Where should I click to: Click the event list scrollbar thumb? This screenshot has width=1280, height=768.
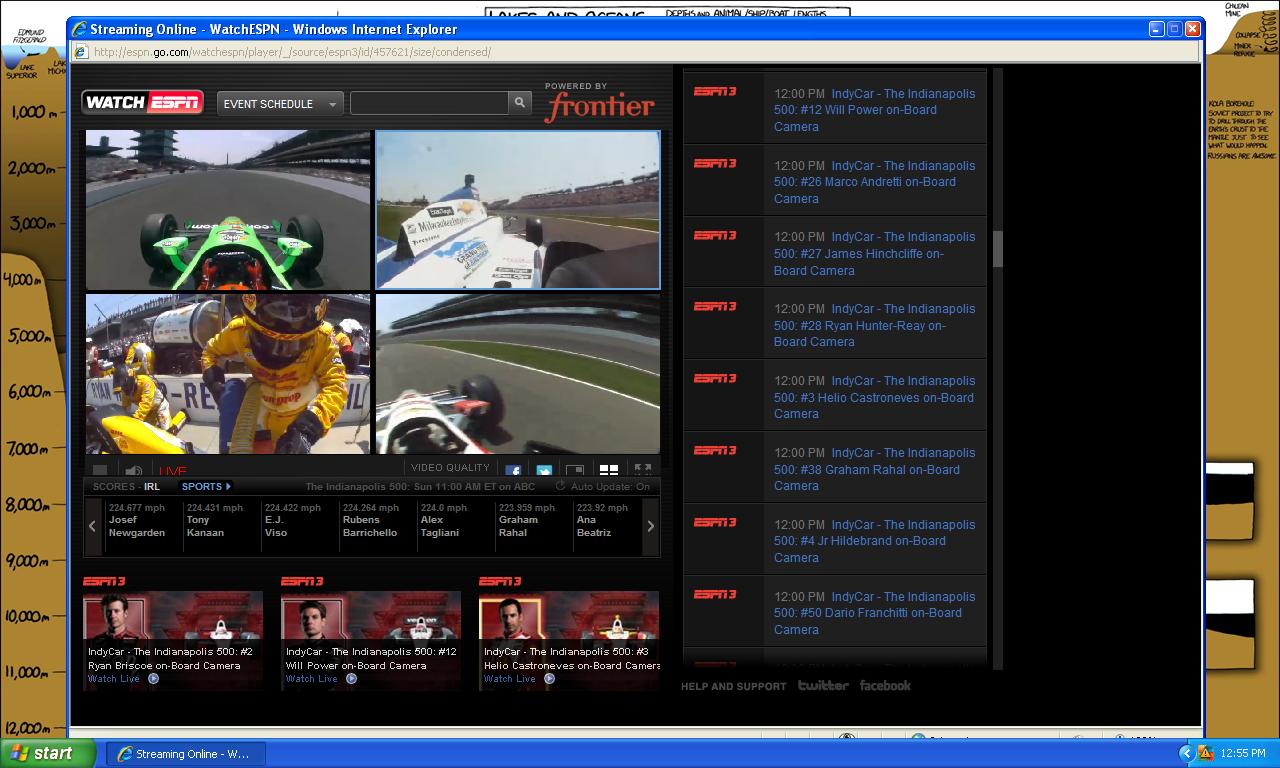pyautogui.click(x=997, y=248)
